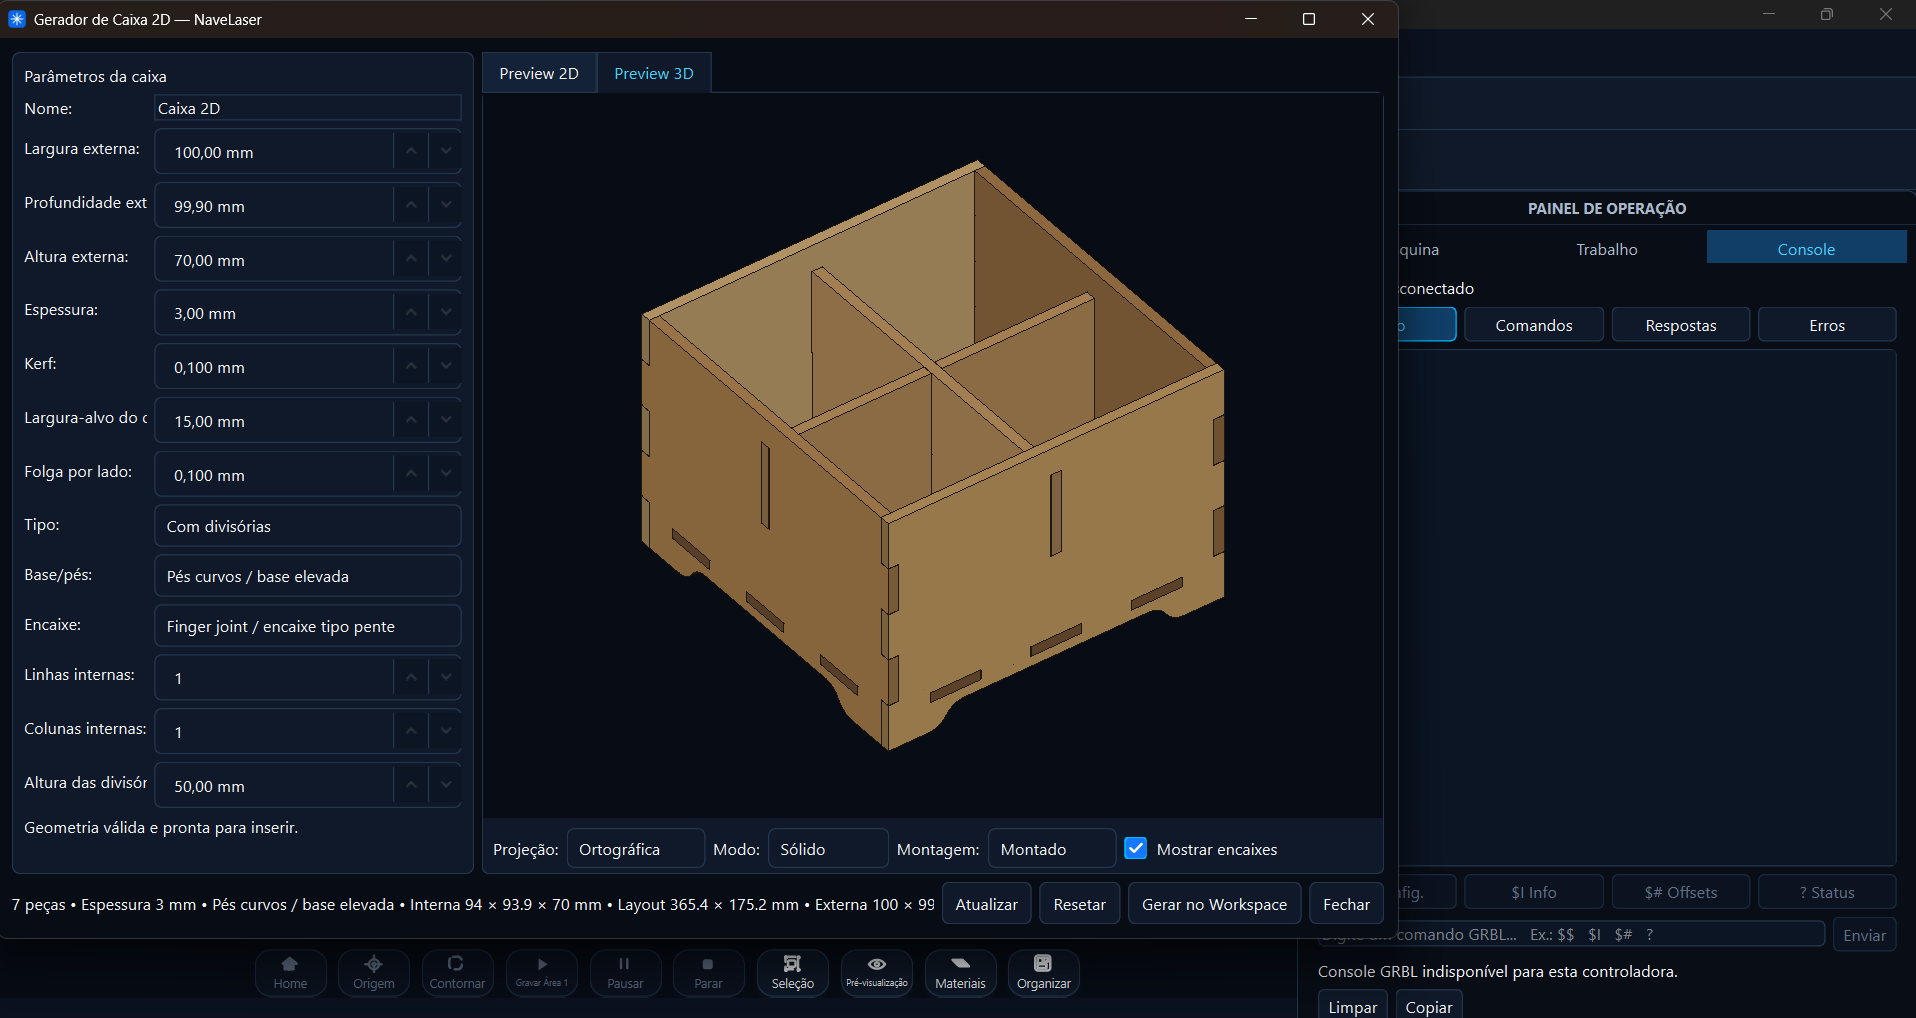Select the Trabalho tab in operation panel
The image size is (1916, 1018).
click(x=1607, y=249)
